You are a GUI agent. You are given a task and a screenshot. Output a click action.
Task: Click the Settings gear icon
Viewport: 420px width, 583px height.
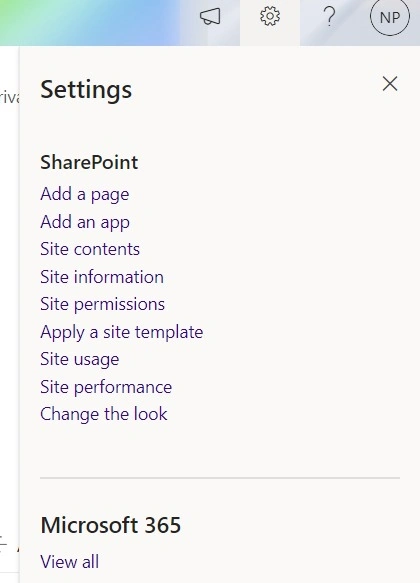click(x=270, y=17)
